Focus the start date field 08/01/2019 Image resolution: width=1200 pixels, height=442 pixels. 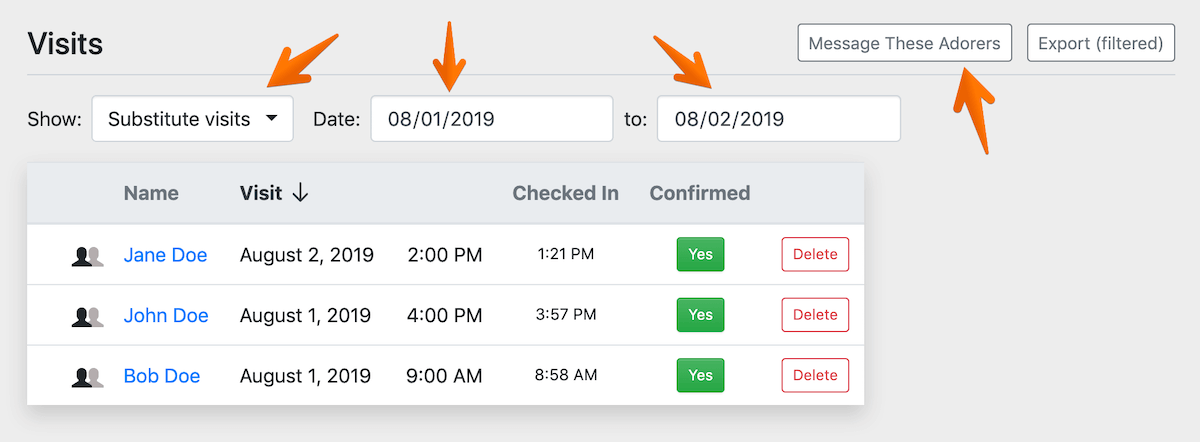491,119
